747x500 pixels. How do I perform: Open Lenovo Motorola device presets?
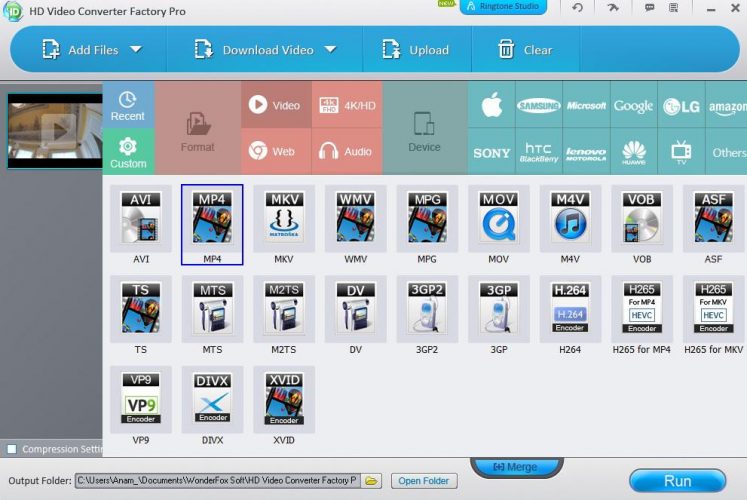click(586, 151)
